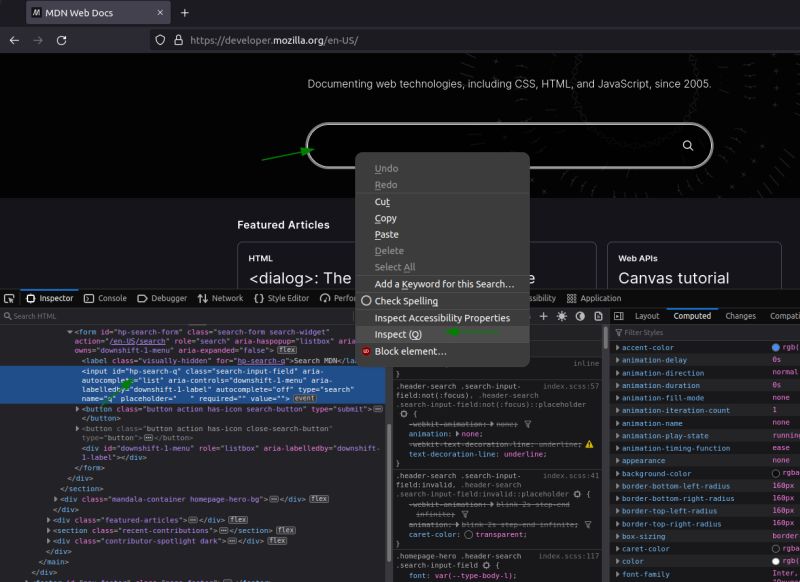Click the browser Back arrow

click(x=14, y=40)
